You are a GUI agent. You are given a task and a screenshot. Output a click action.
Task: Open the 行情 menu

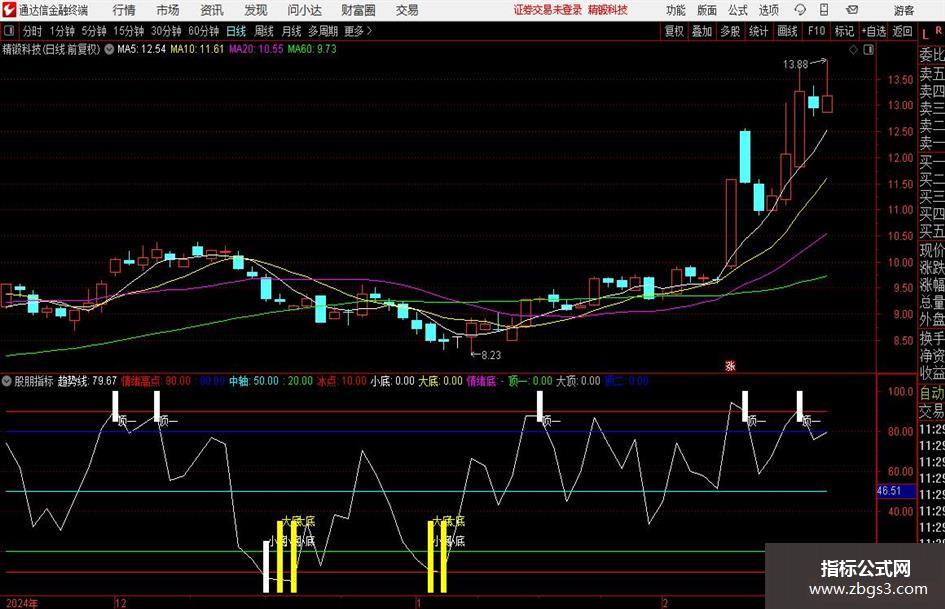click(124, 10)
